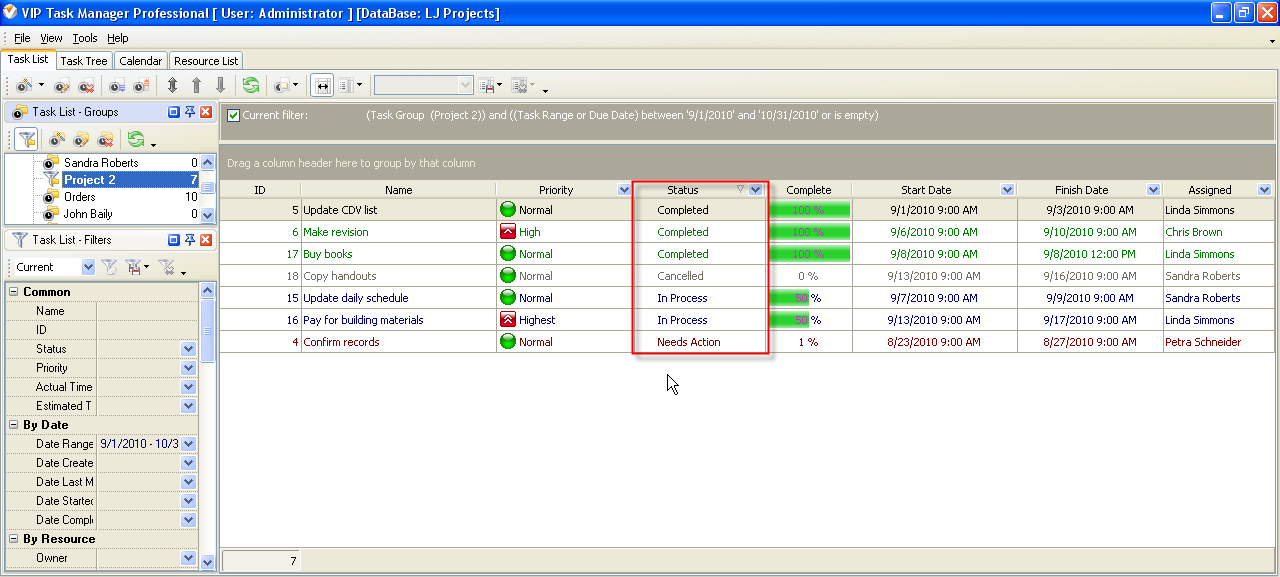Screen dimensions: 1280x577
Task: Switch to the Calendar tab
Action: pos(140,61)
